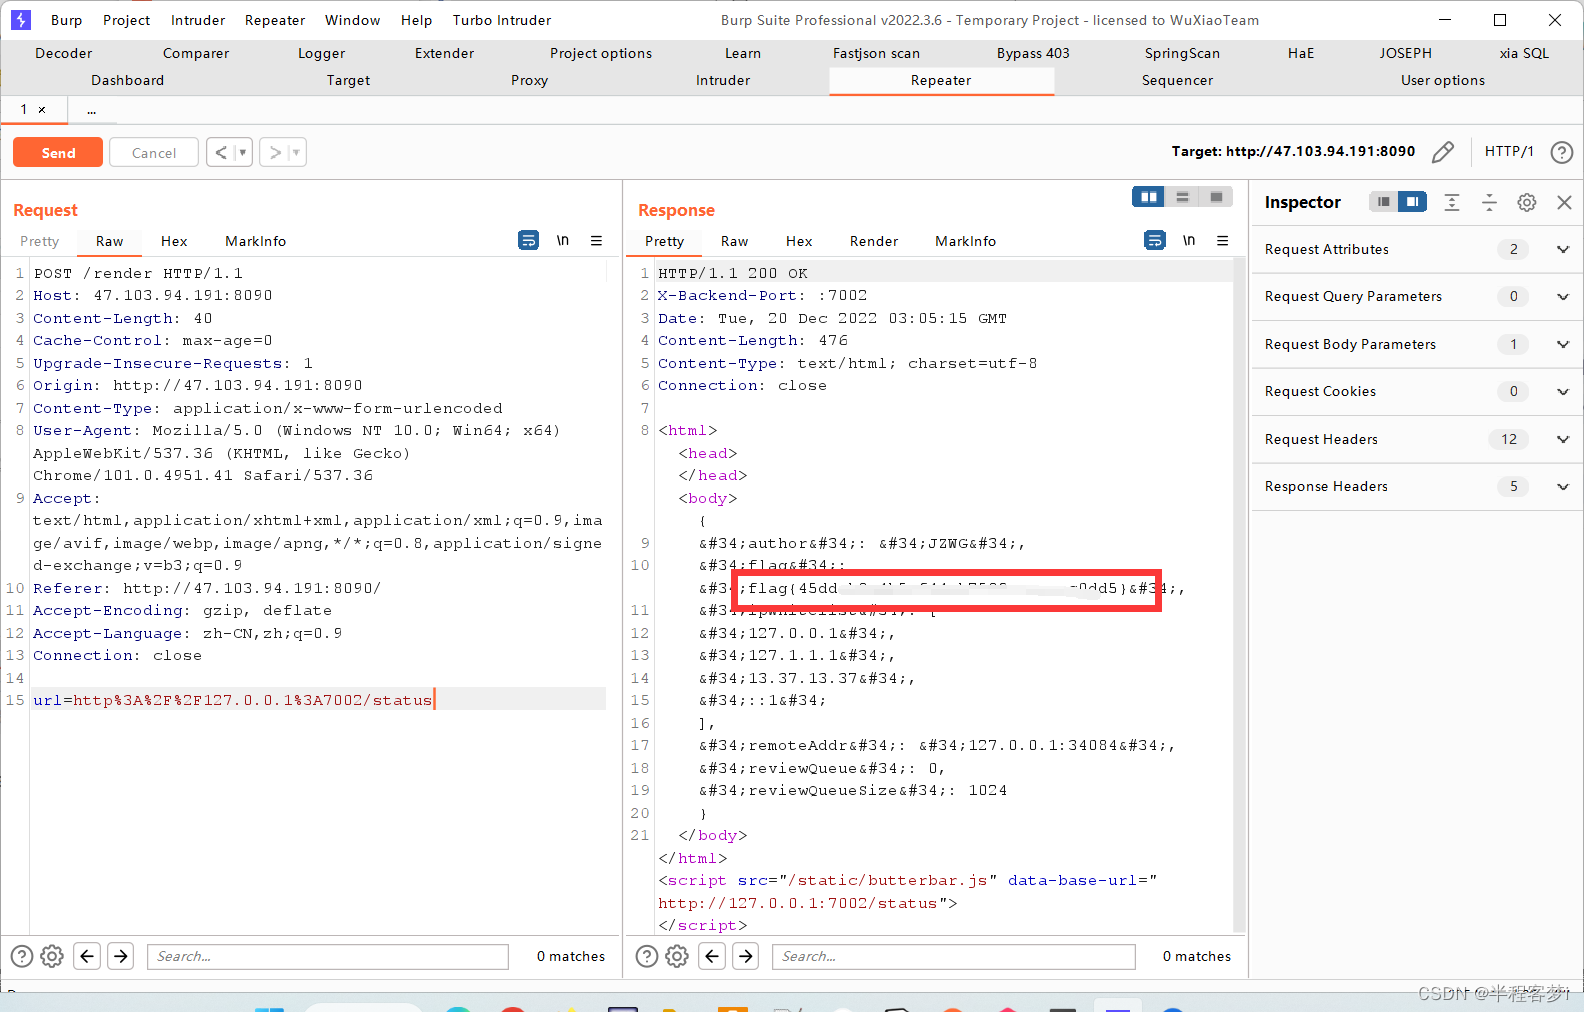Switch to the Proxy tab

click(529, 80)
